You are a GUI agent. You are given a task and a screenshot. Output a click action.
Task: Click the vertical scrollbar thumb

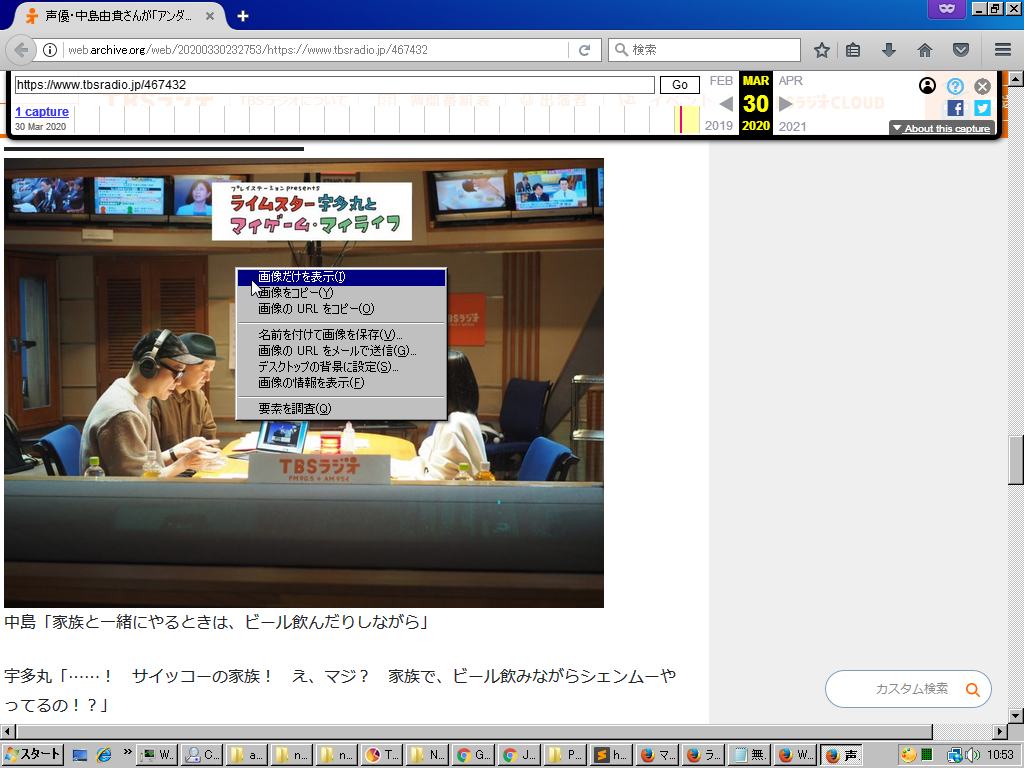click(x=1016, y=460)
